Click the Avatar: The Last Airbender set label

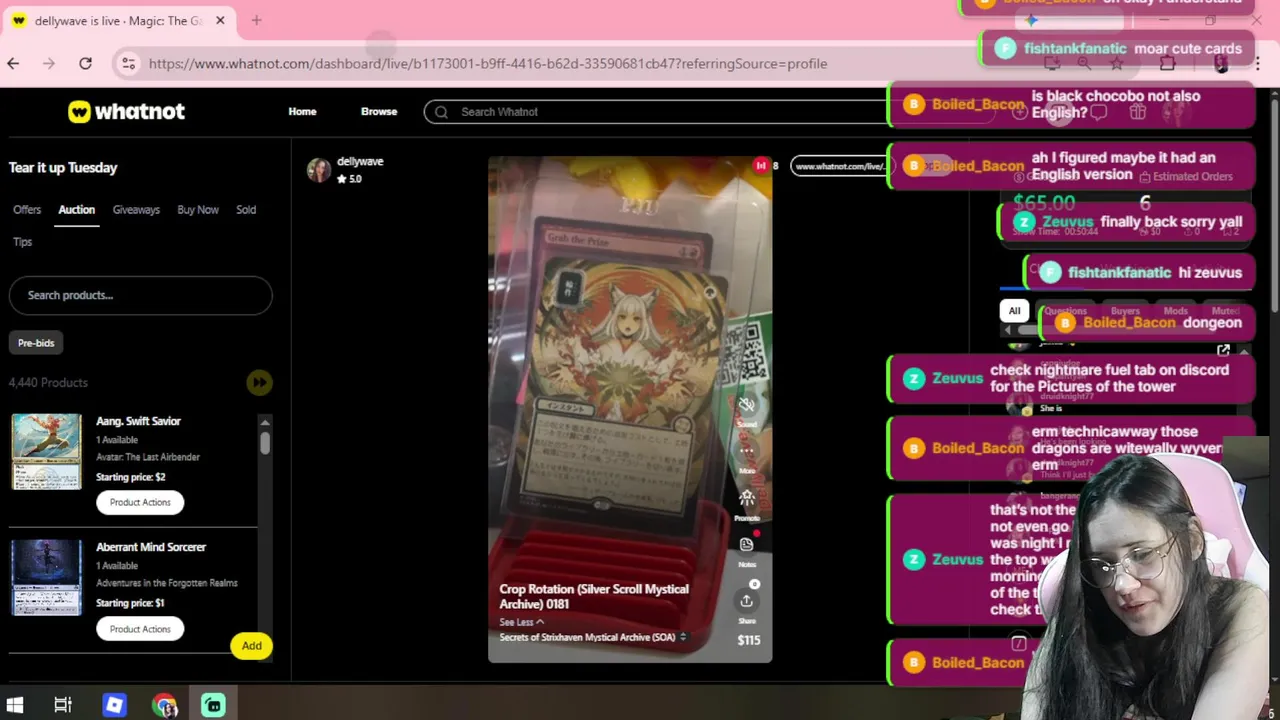[148, 457]
